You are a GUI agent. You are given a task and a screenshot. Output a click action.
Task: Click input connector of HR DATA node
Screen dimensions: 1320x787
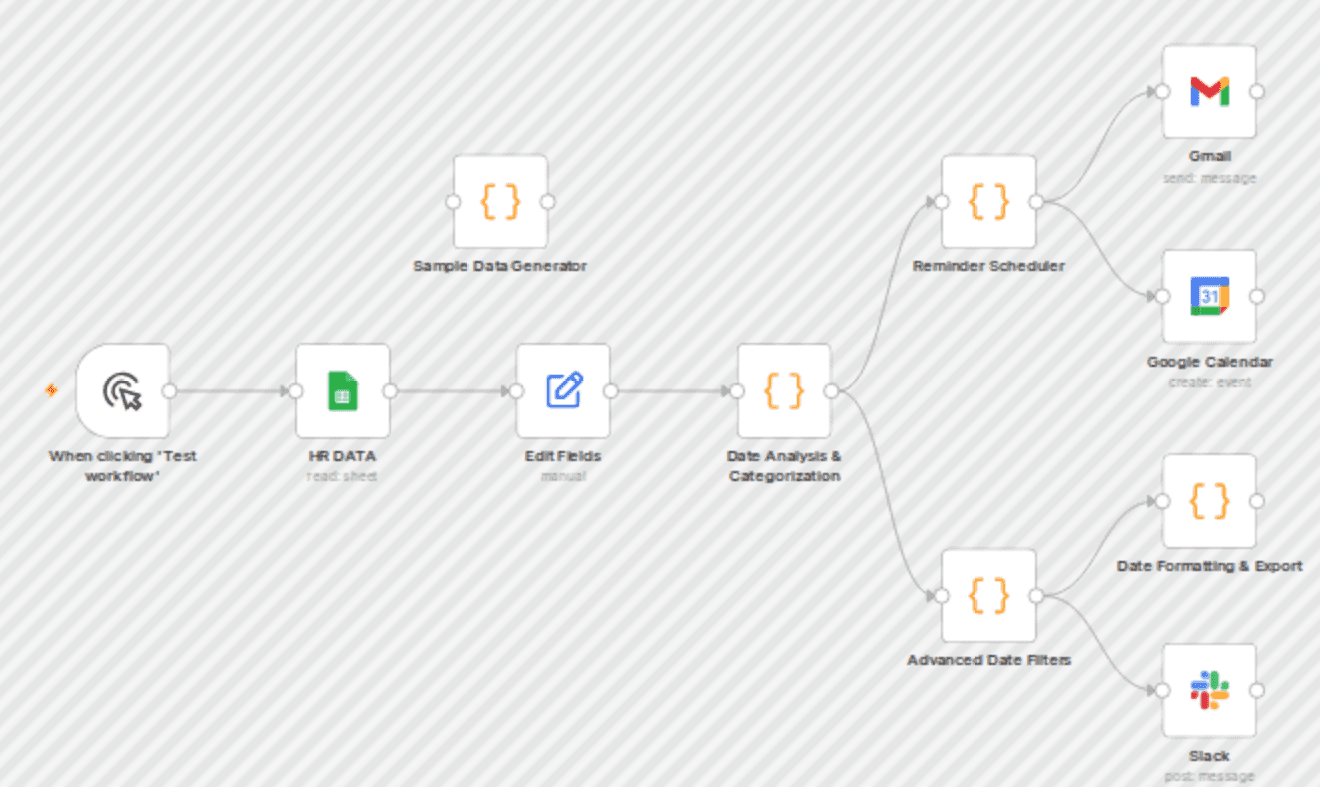point(296,391)
